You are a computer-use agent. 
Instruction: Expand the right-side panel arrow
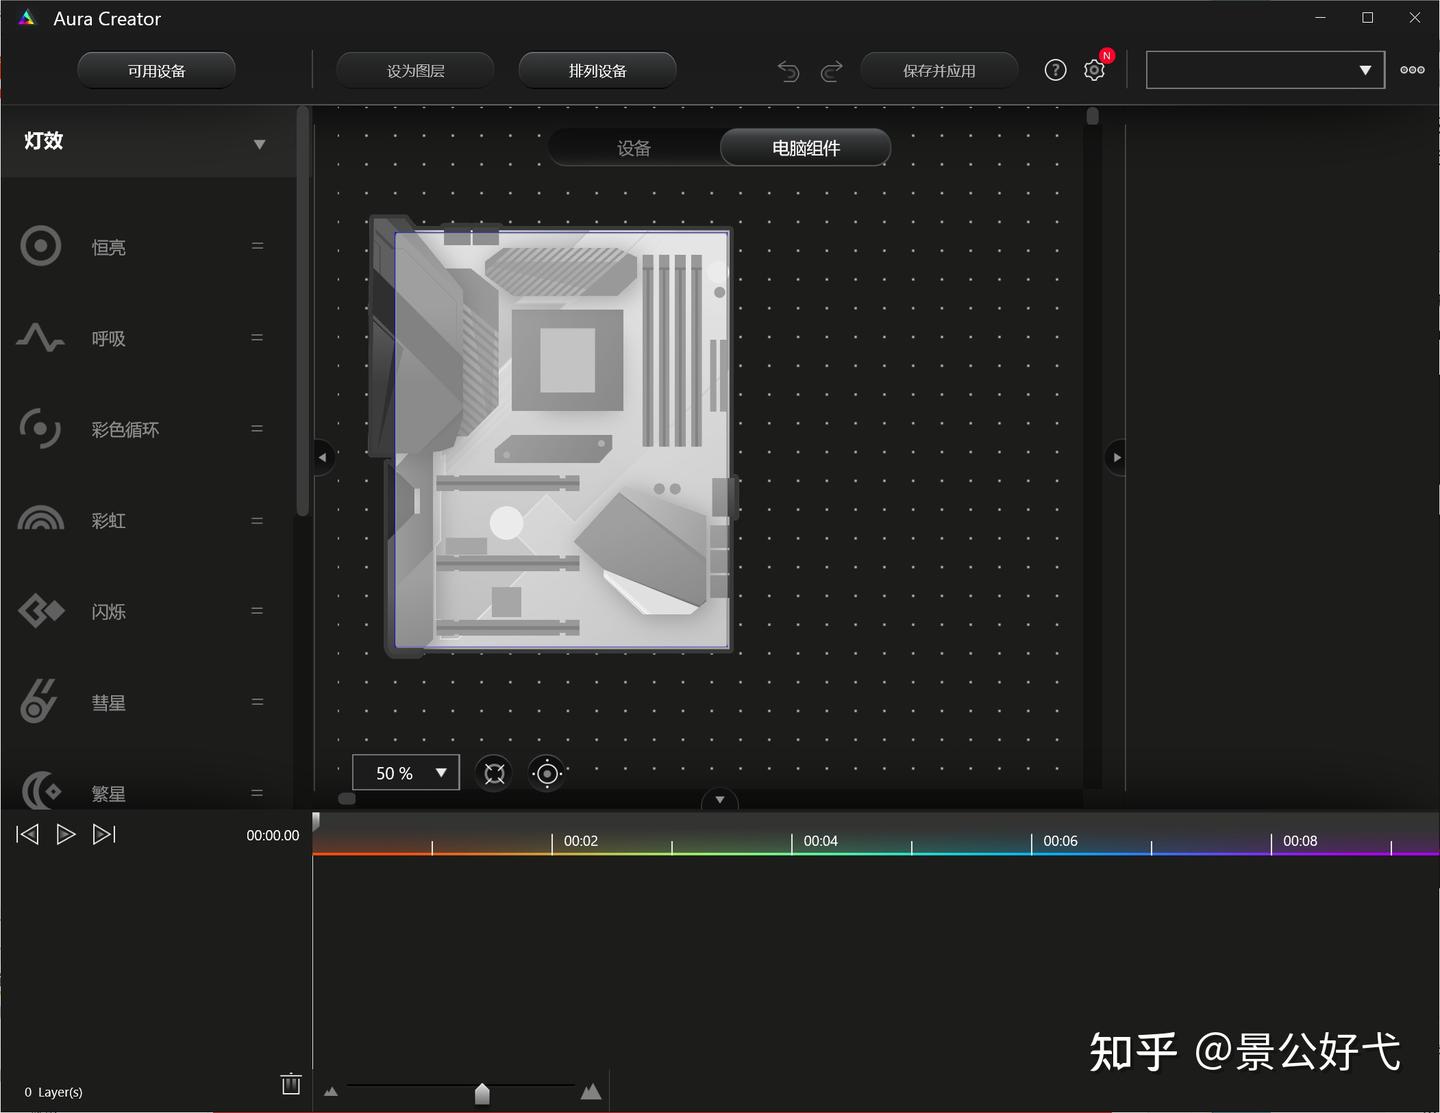(x=1117, y=457)
